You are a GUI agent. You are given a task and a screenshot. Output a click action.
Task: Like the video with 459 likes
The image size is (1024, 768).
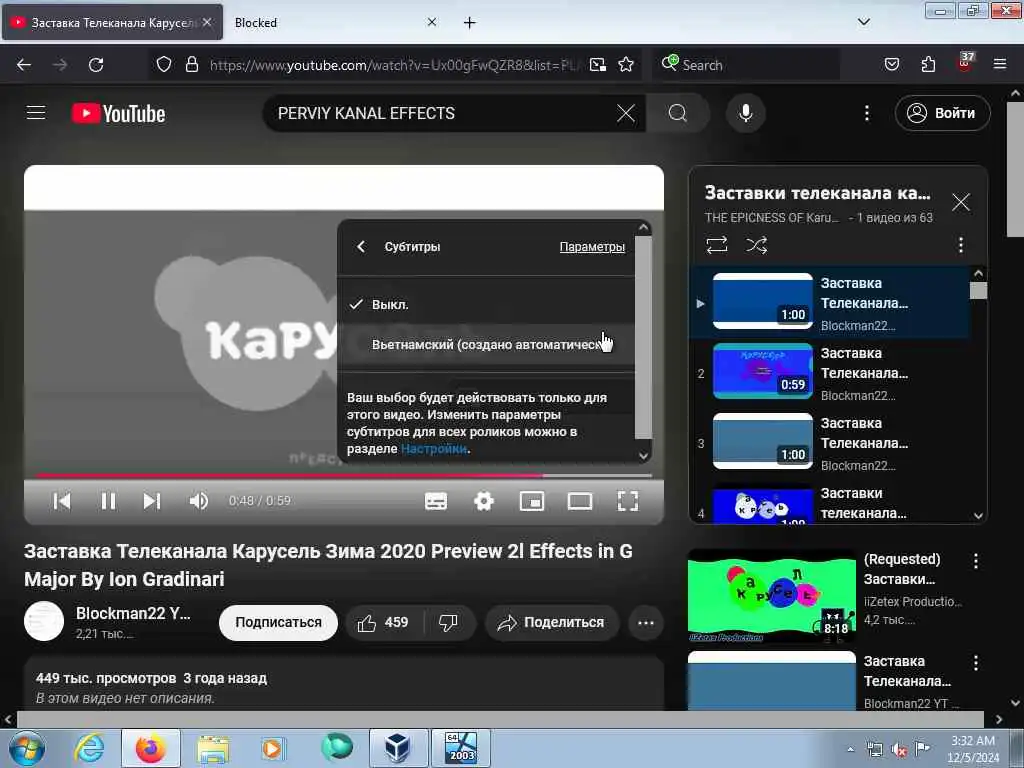(x=383, y=622)
